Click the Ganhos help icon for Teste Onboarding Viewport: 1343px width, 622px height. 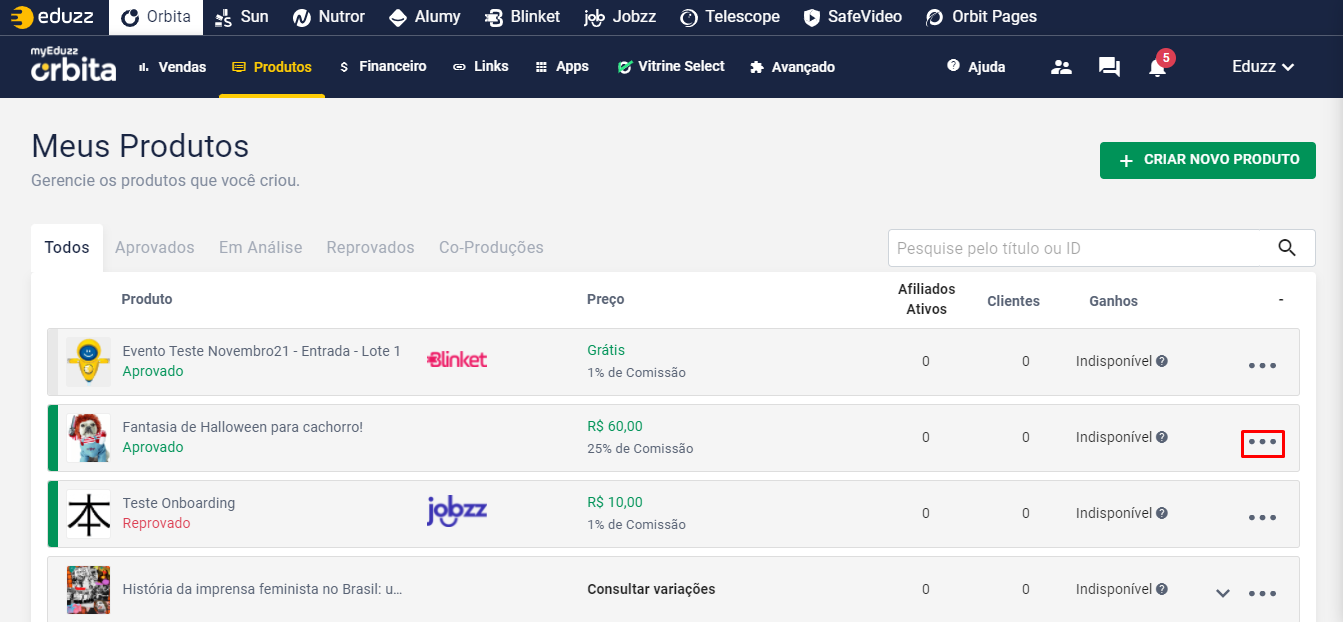[x=1162, y=513]
